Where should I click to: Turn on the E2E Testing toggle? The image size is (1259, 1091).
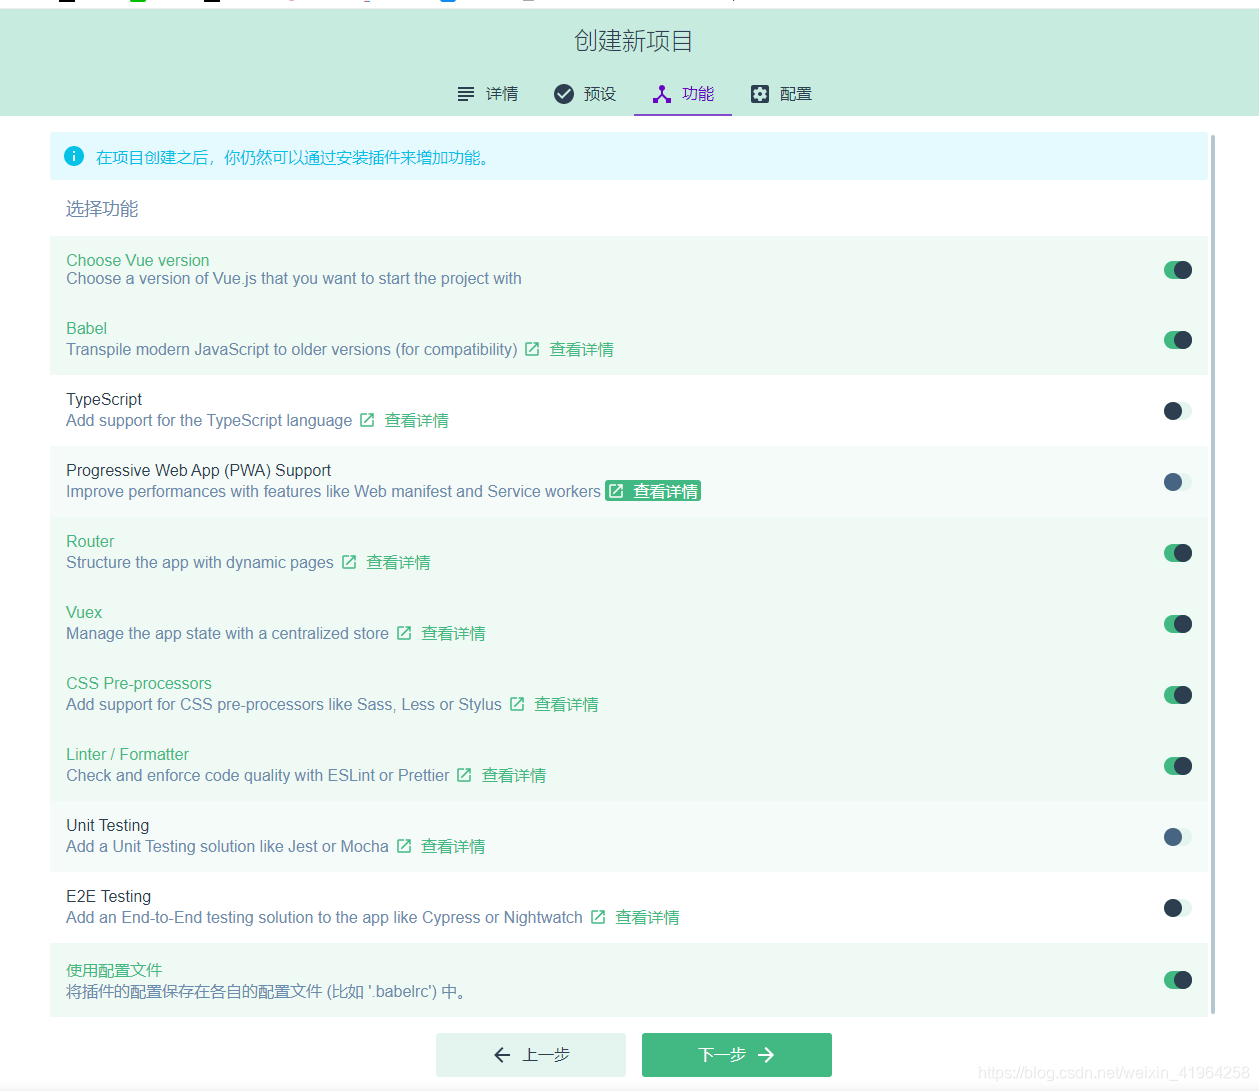(x=1177, y=908)
